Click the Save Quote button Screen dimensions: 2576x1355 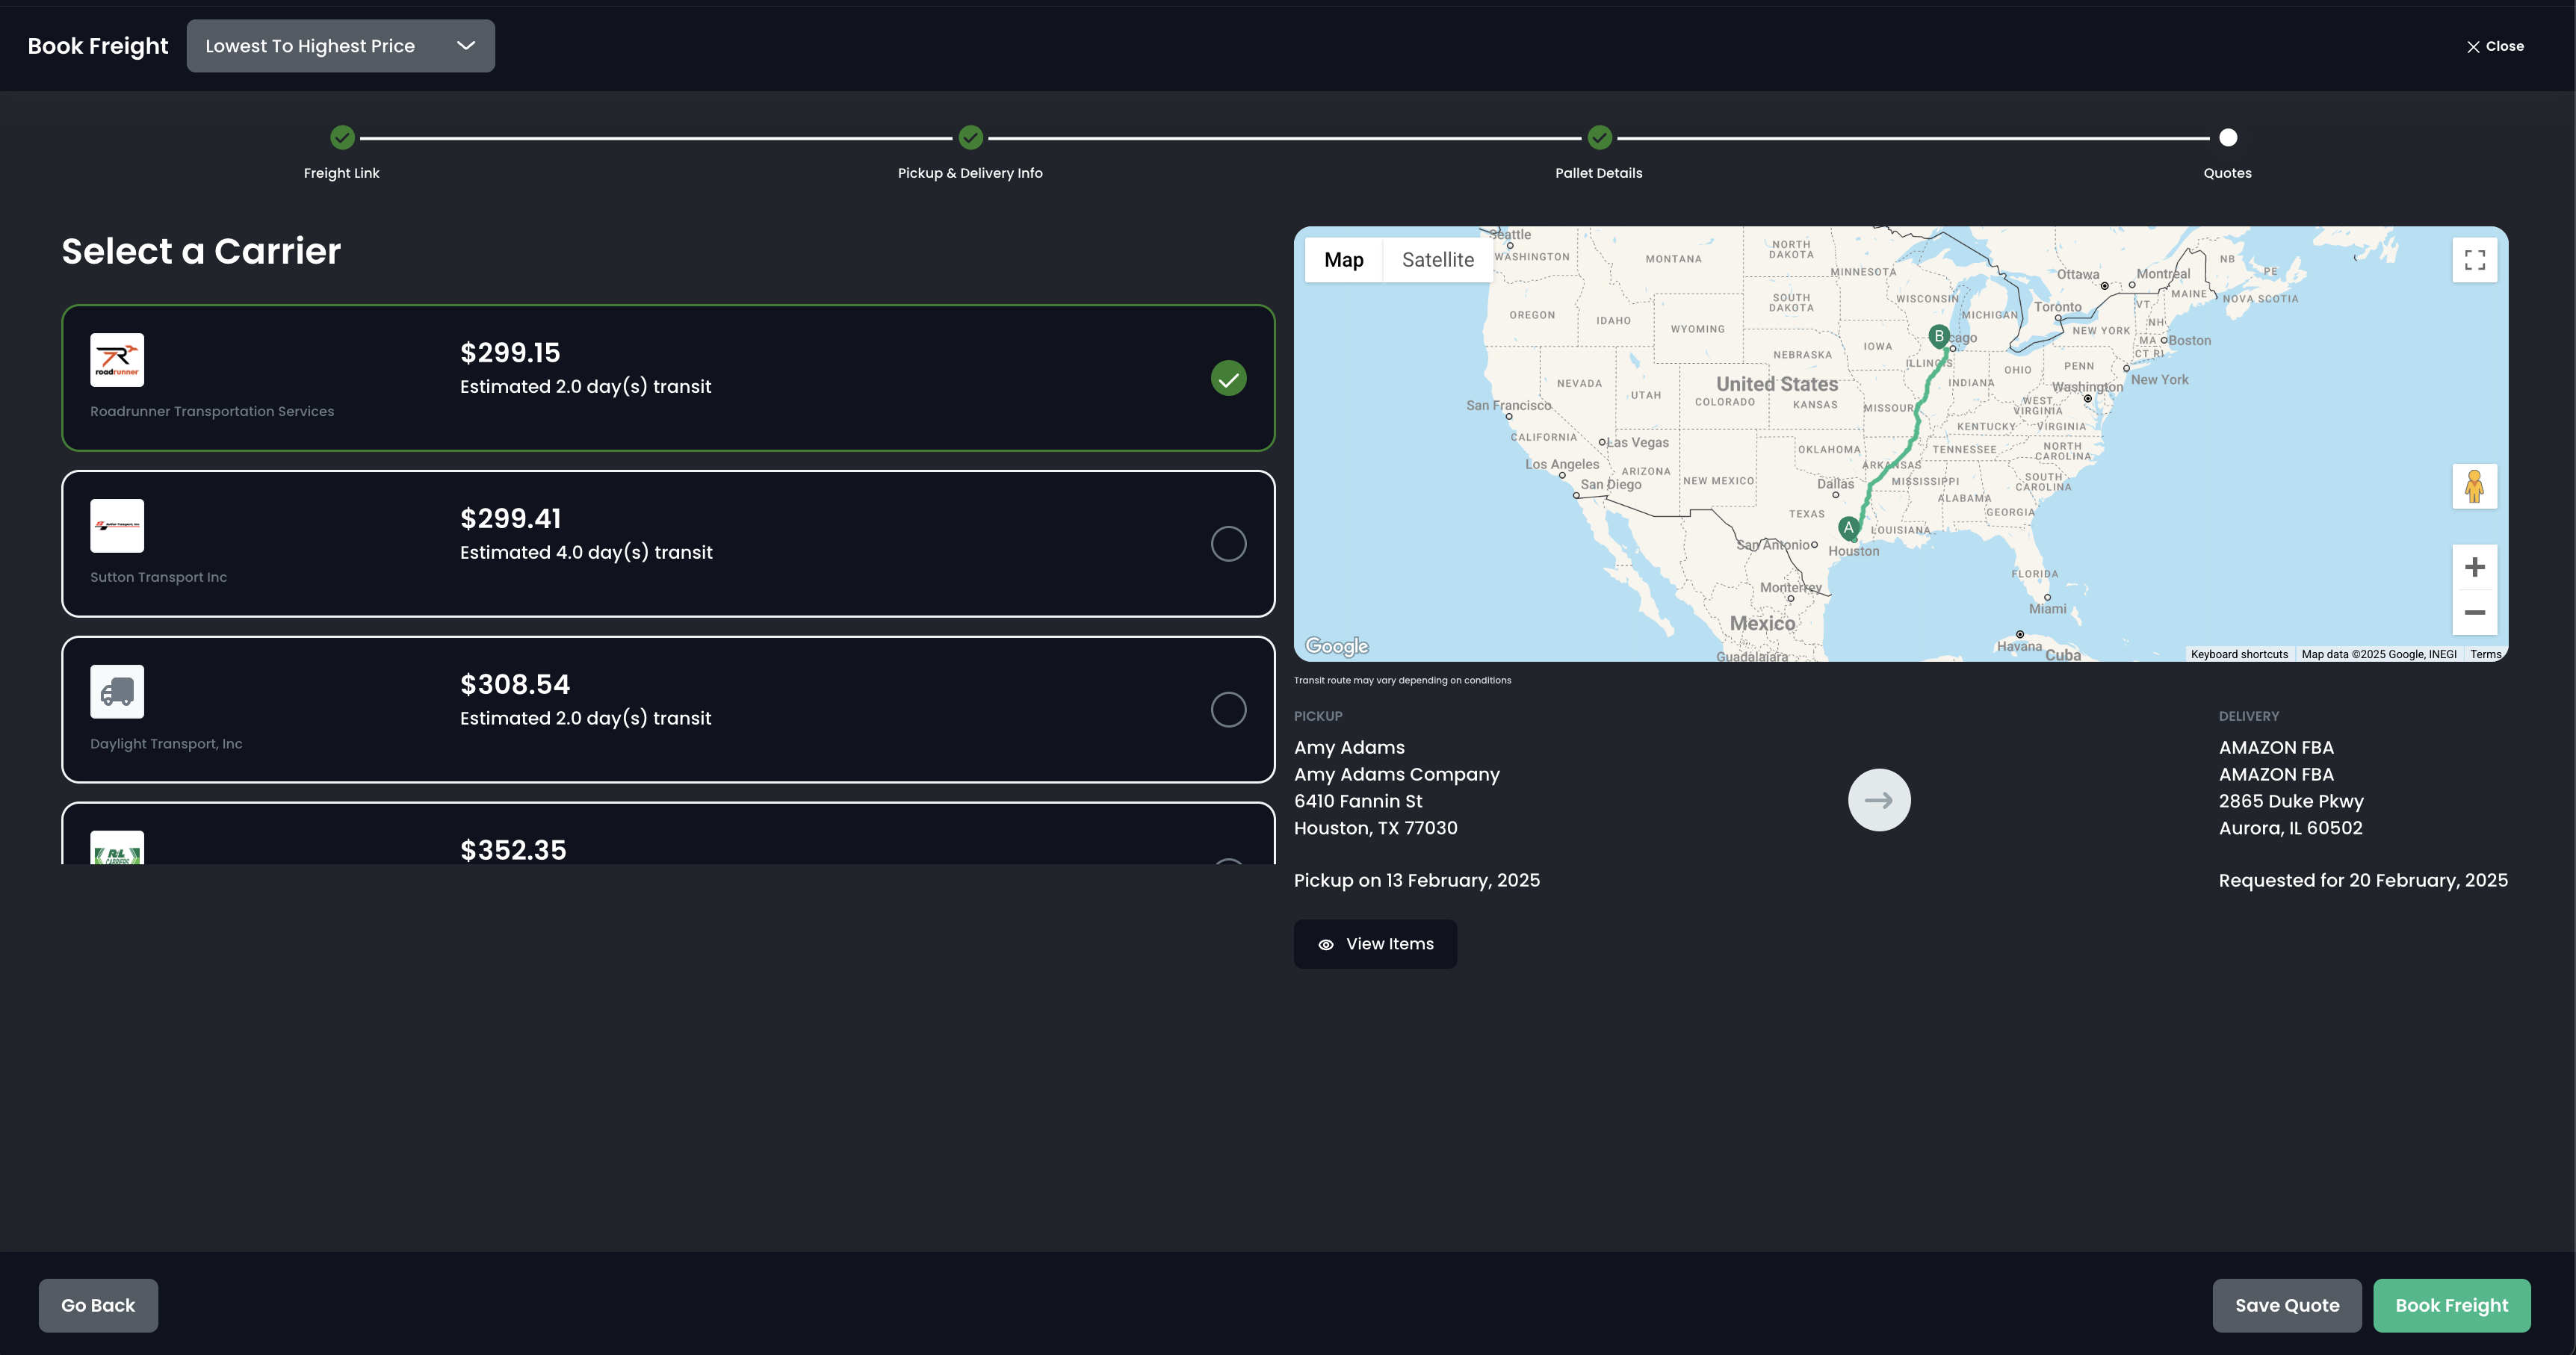click(2287, 1305)
